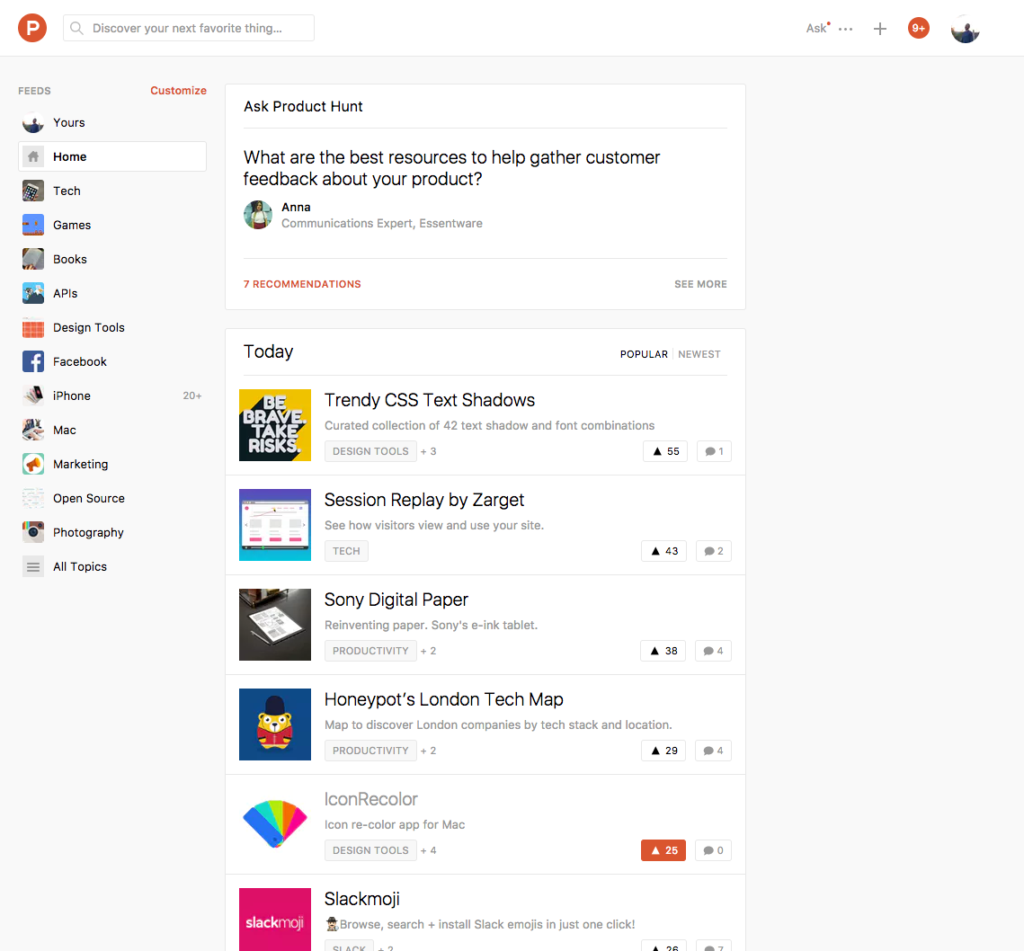Open the user profile avatar menu

[965, 29]
